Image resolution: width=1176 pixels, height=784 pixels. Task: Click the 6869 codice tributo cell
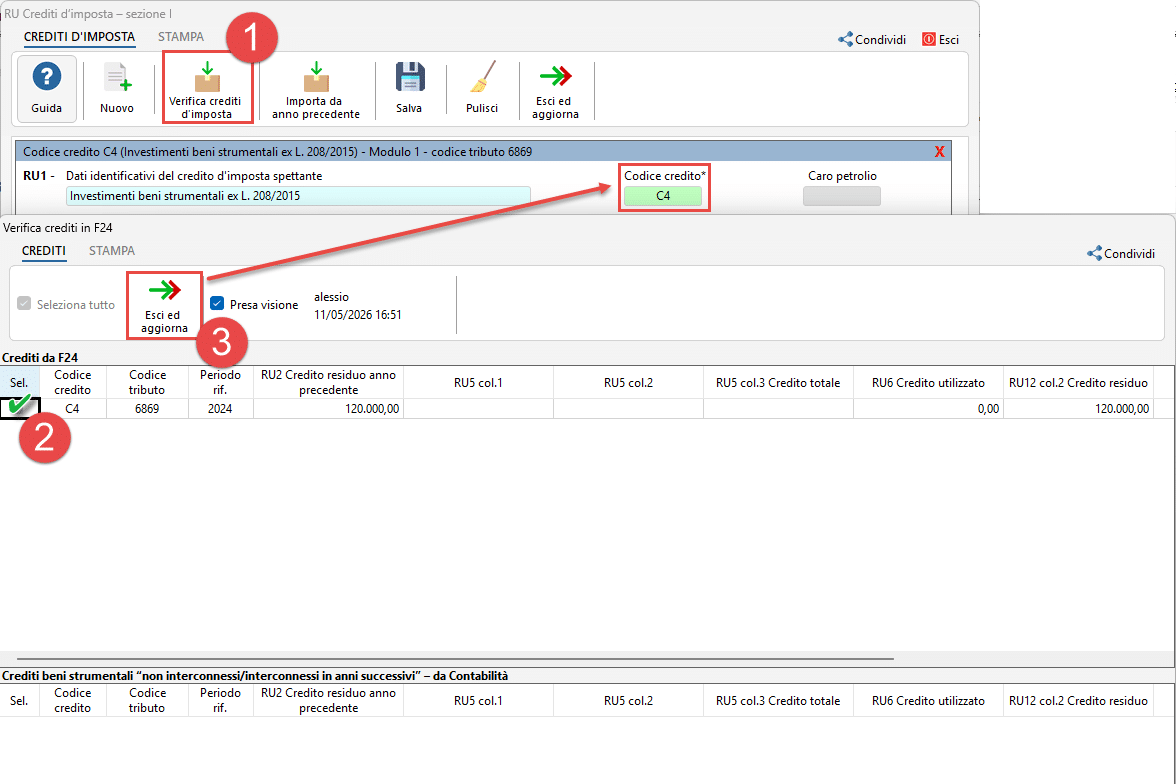pyautogui.click(x=147, y=409)
